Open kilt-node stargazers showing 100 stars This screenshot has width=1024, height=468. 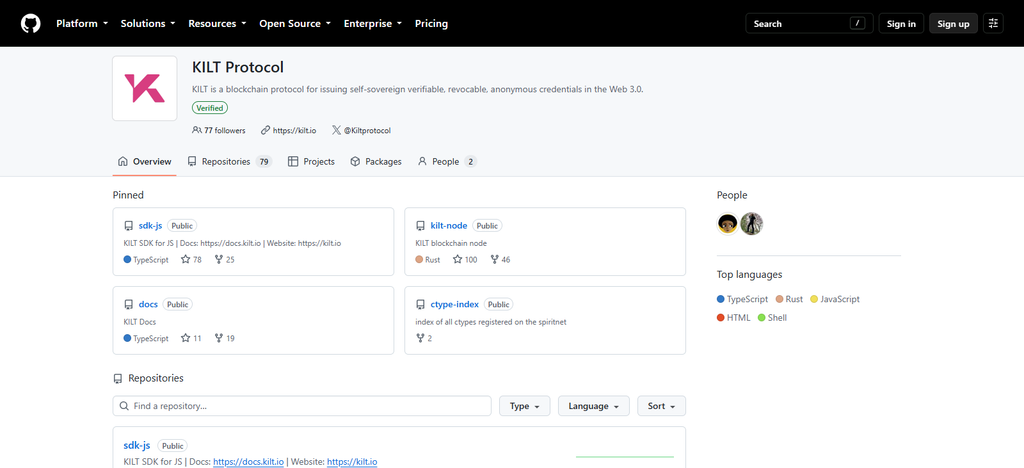point(465,260)
